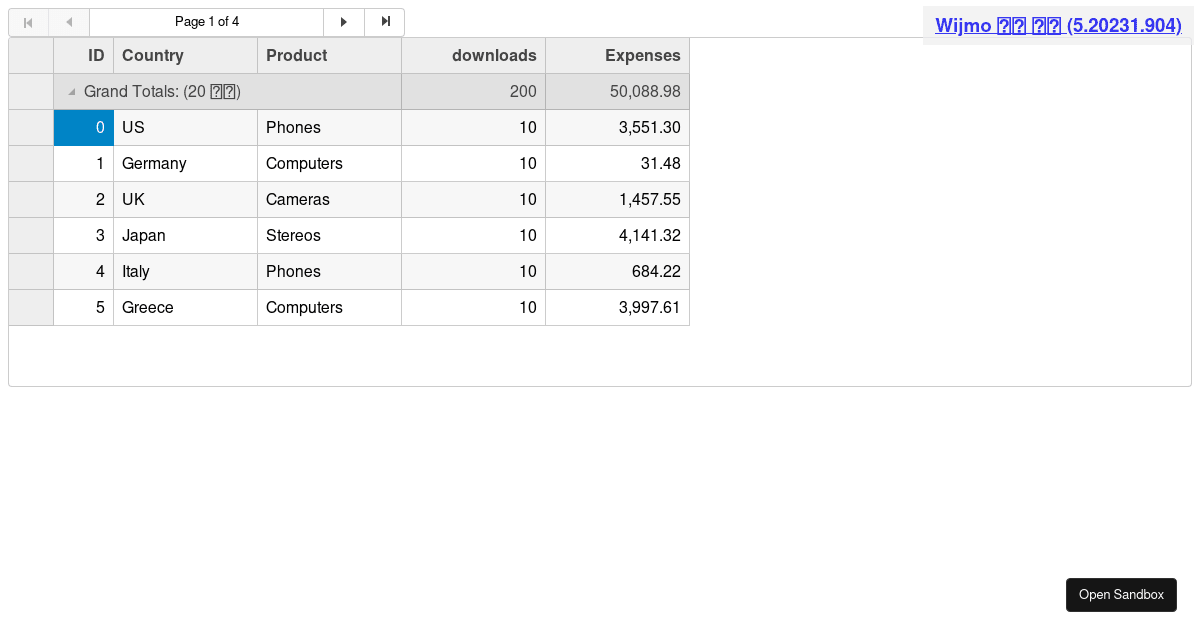Sort by the Country column header
This screenshot has width=1200, height=630.
coord(185,56)
